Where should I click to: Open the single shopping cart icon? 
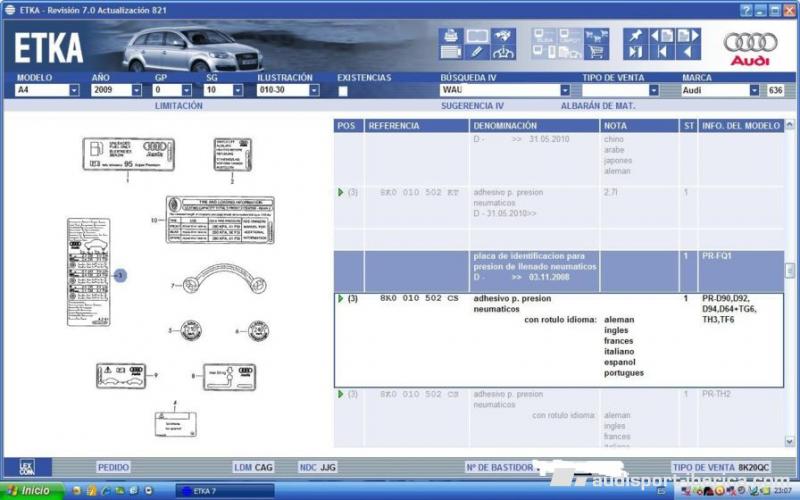pos(596,52)
